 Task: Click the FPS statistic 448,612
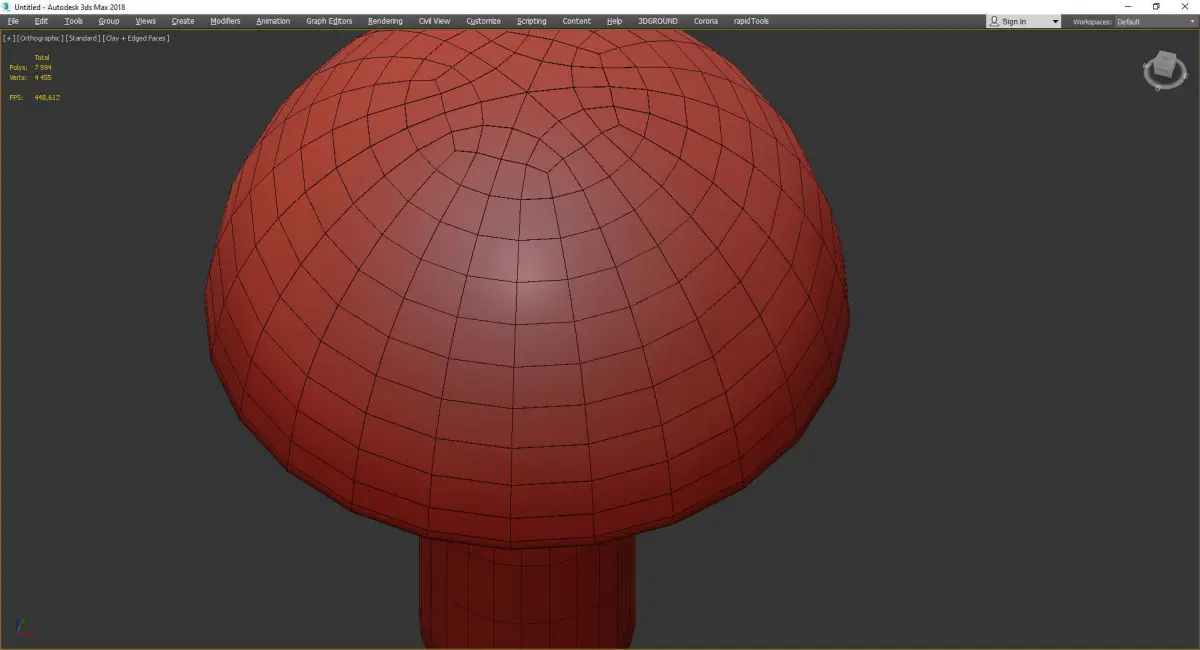[x=47, y=97]
